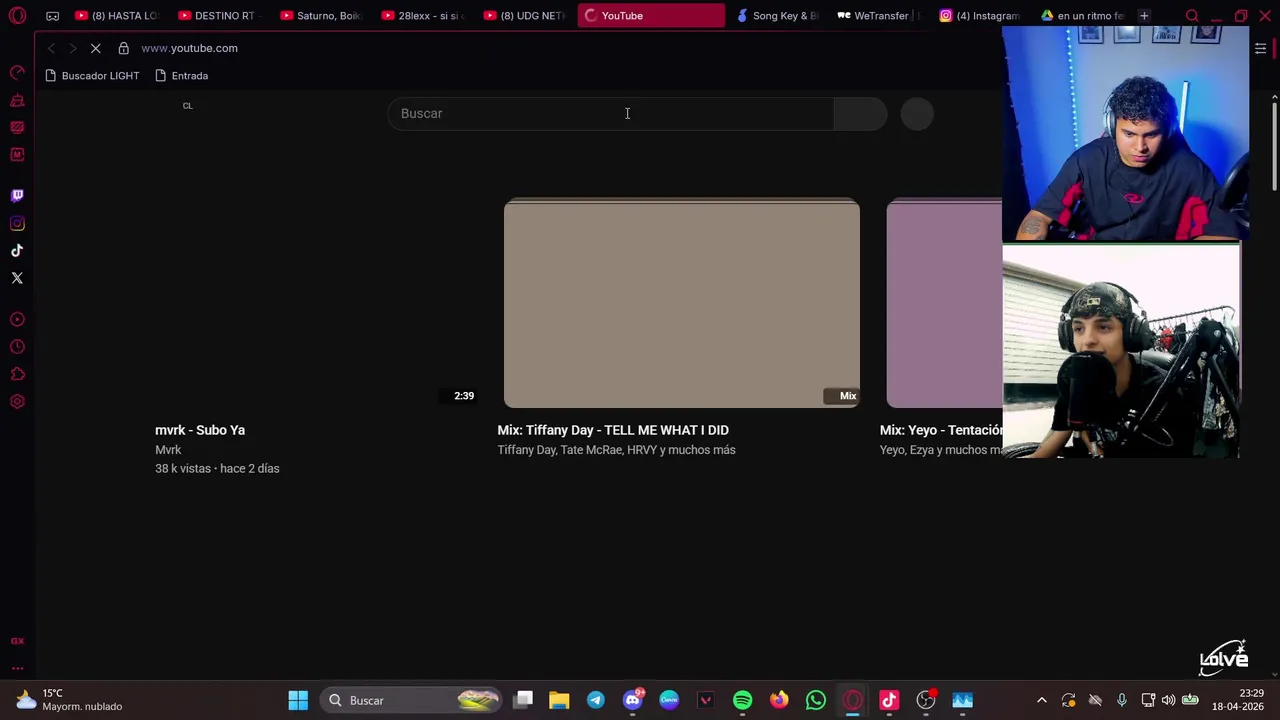Open Mvrk channel name link

tap(168, 450)
